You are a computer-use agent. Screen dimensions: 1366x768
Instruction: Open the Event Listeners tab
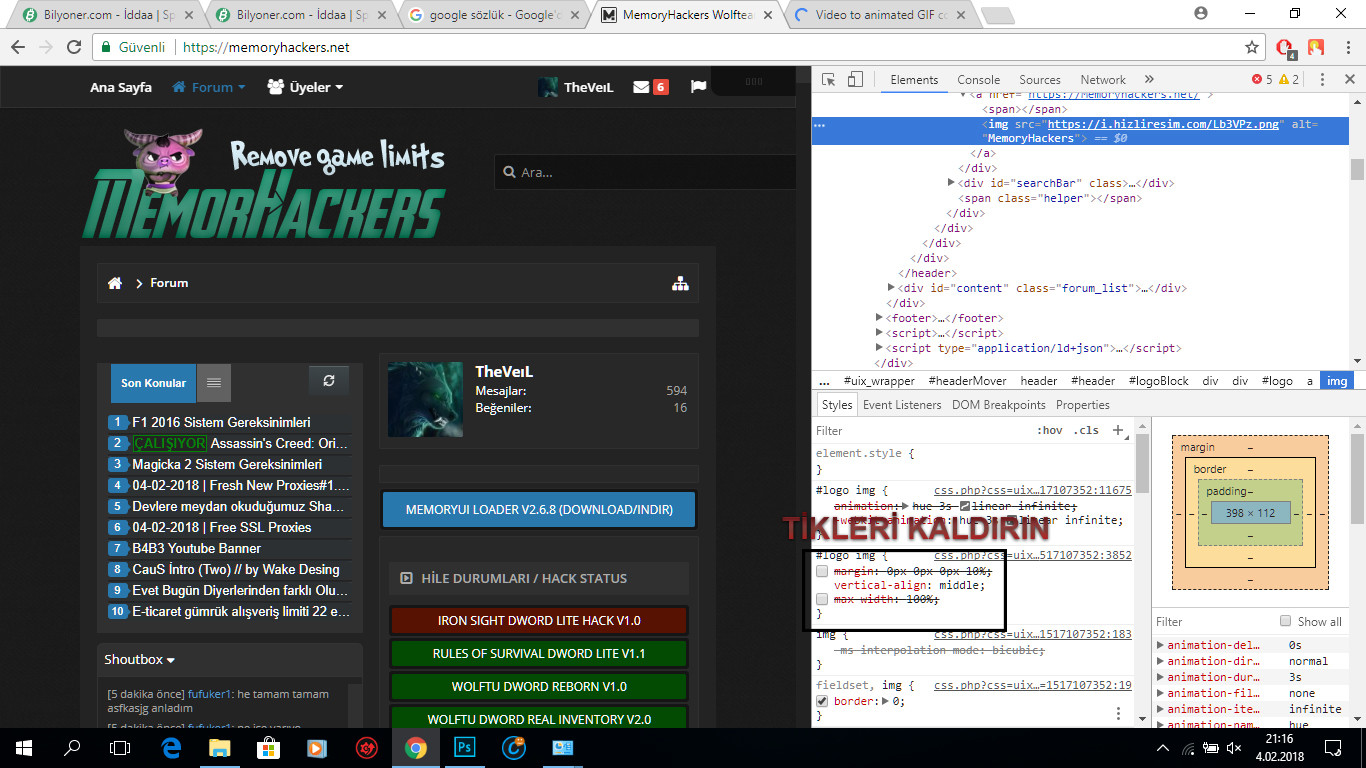coord(902,405)
